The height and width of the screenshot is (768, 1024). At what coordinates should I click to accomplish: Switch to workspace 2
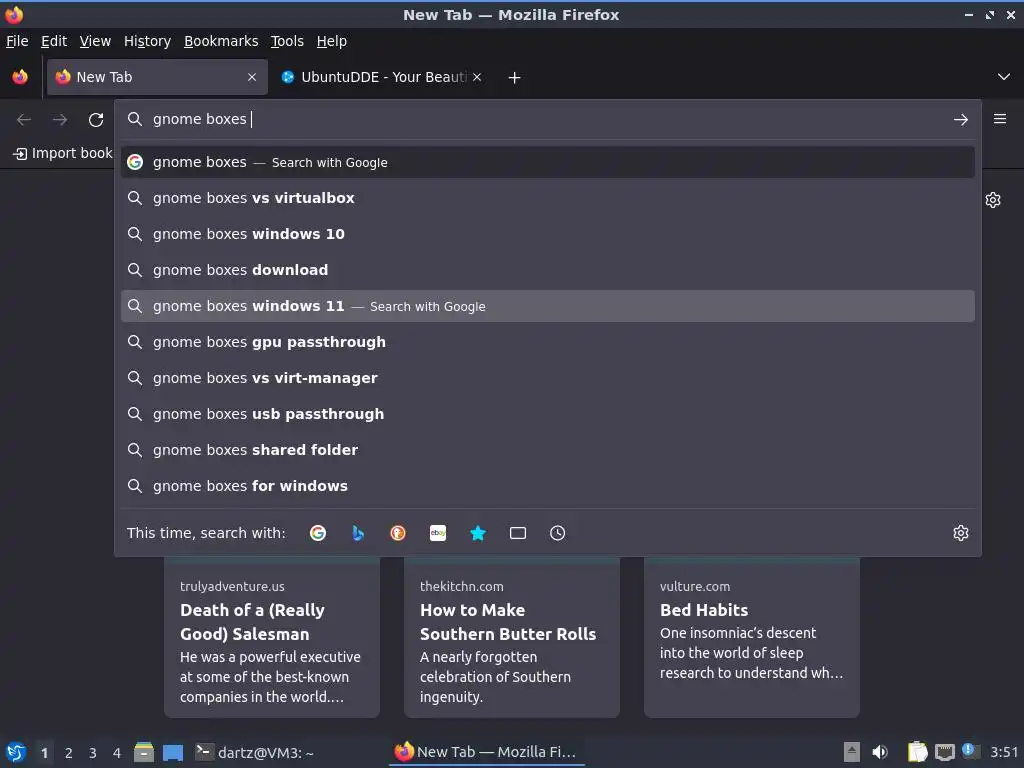[69, 753]
